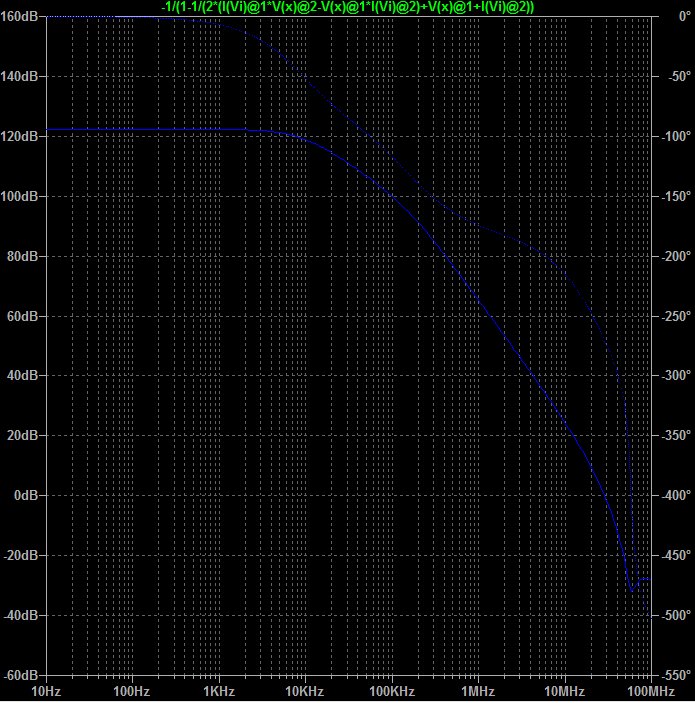Click the 60dB left axis label
Image resolution: width=695 pixels, height=703 pixels.
point(22,317)
